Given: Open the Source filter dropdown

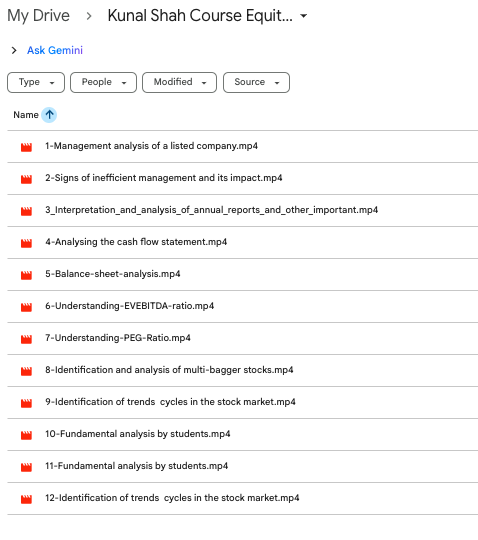Looking at the screenshot, I should click(256, 82).
